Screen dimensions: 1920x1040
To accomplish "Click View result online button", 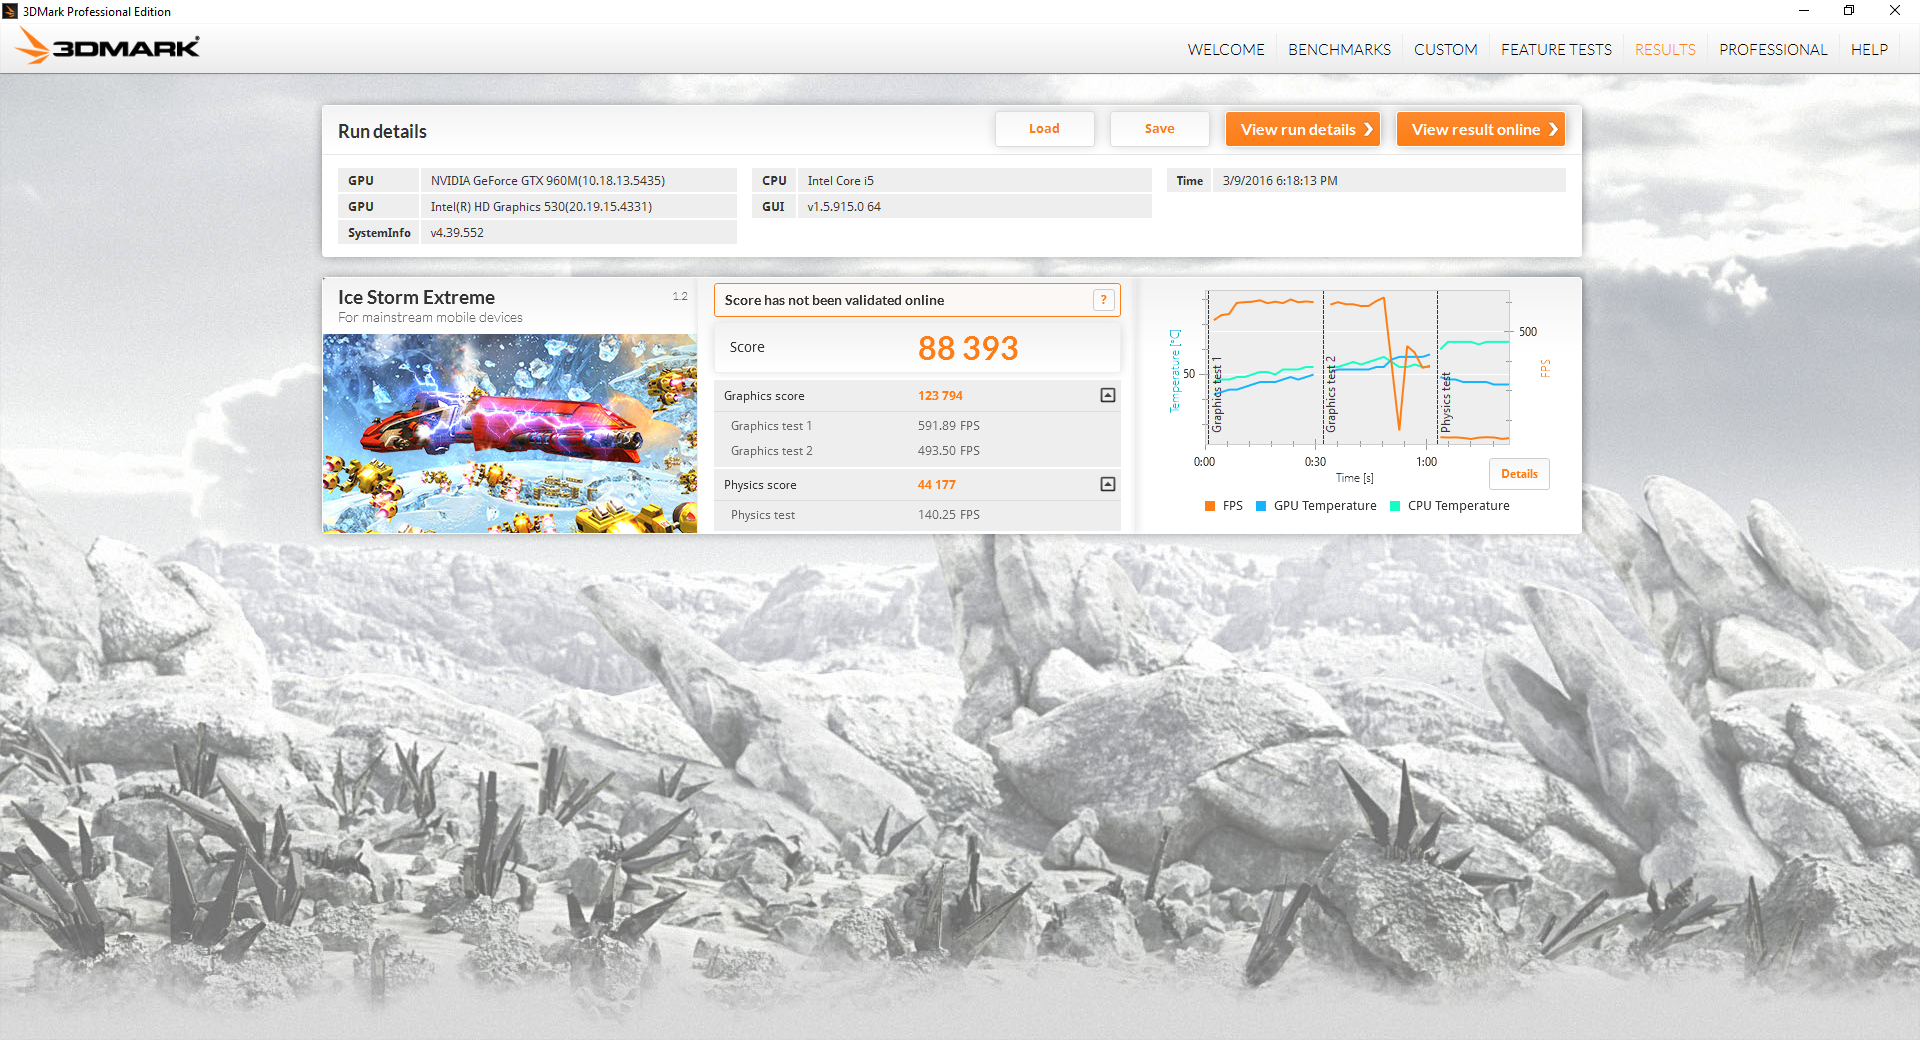I will point(1481,129).
